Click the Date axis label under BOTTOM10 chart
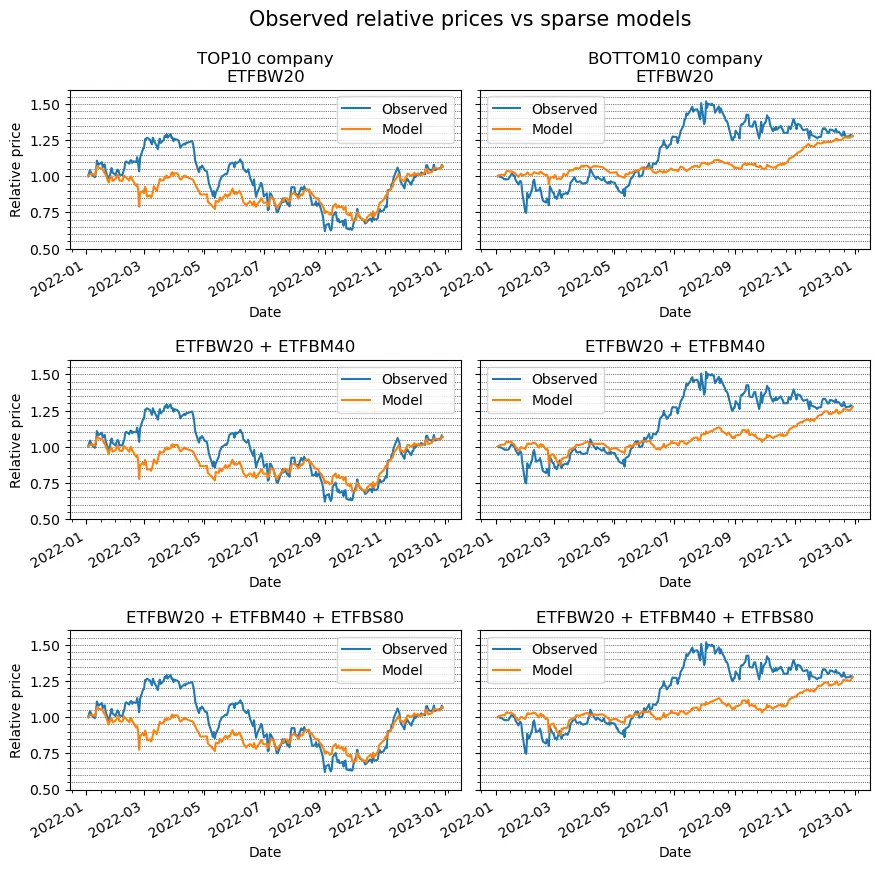 [675, 311]
